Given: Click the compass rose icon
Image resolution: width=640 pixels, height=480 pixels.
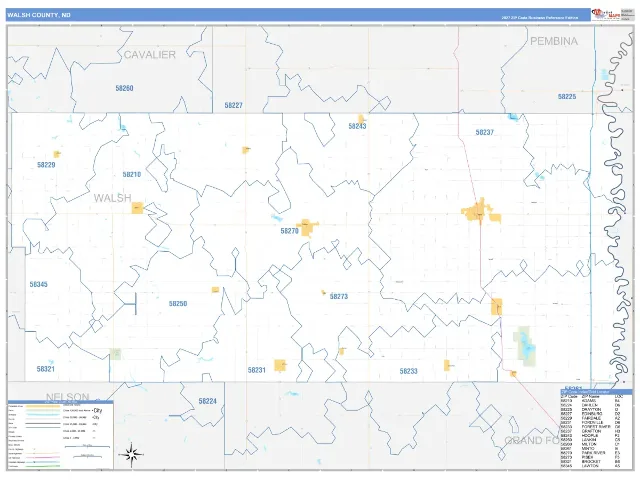Looking at the screenshot, I should coord(131,454).
